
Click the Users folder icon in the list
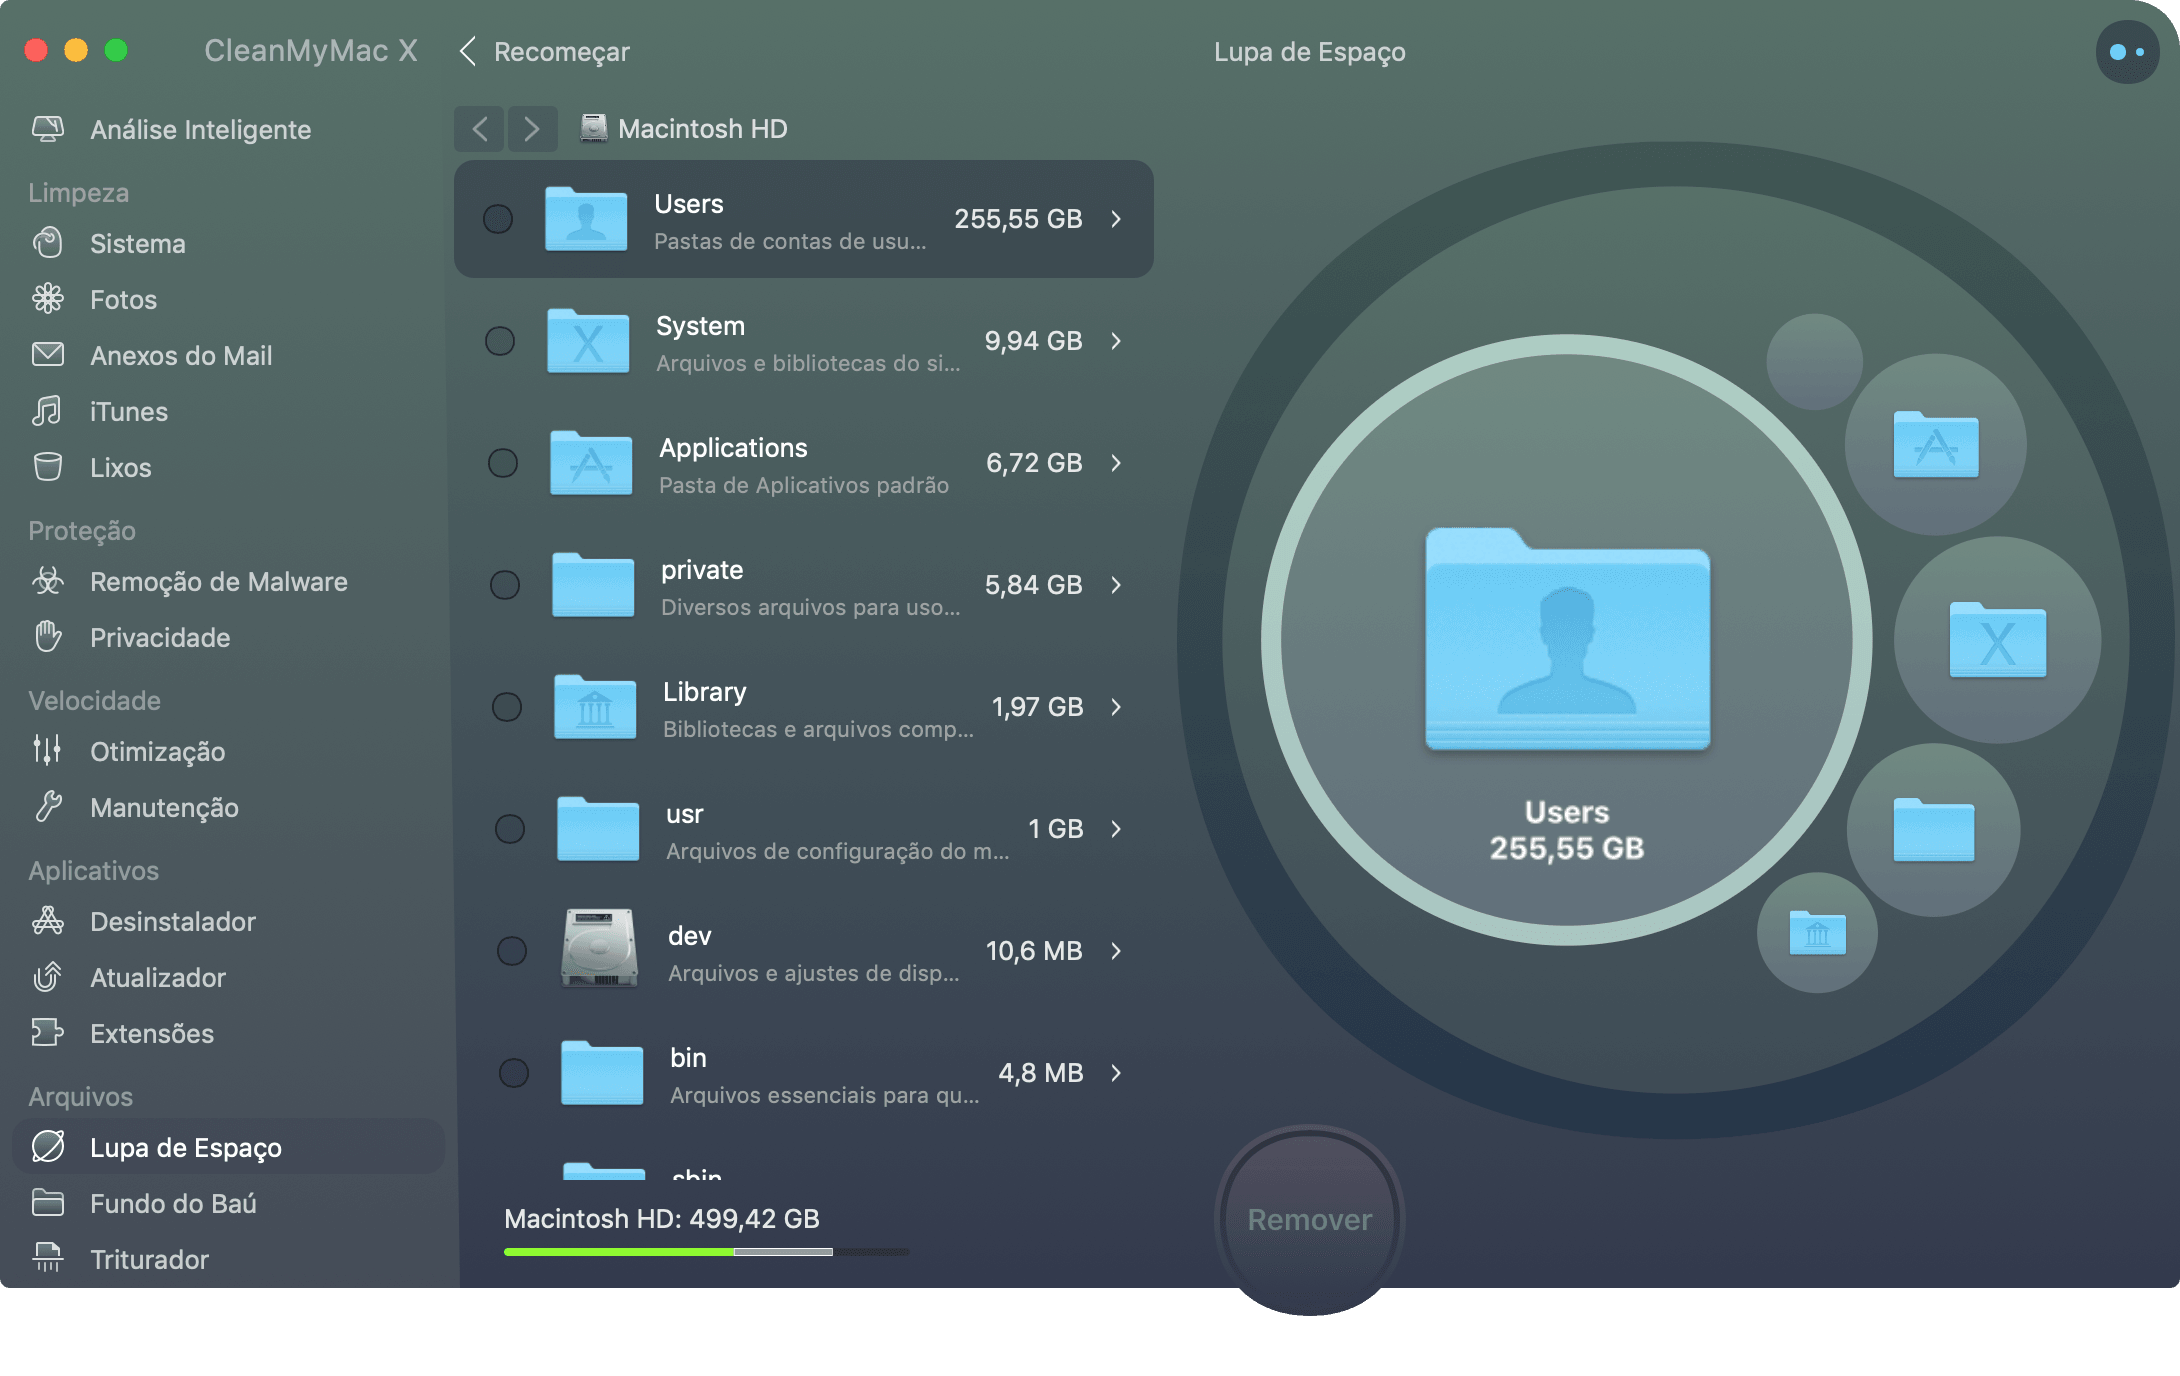(x=586, y=219)
